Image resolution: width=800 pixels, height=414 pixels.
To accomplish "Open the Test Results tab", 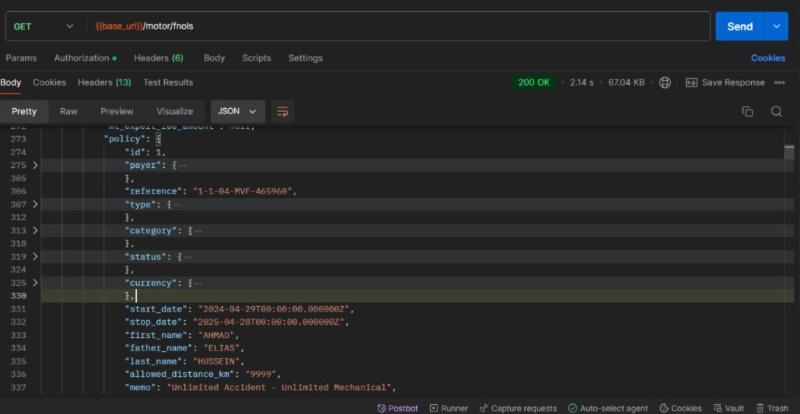I will (168, 82).
